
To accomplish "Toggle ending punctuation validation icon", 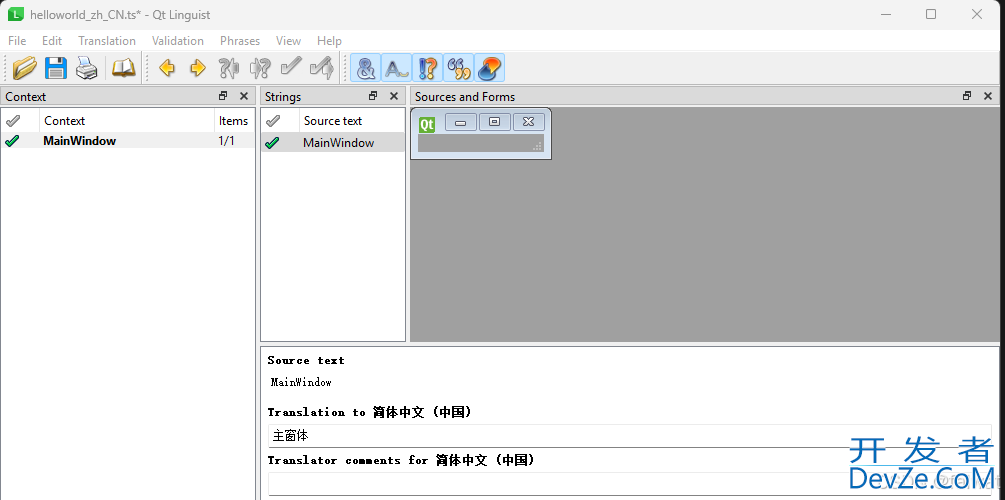I will coord(428,67).
